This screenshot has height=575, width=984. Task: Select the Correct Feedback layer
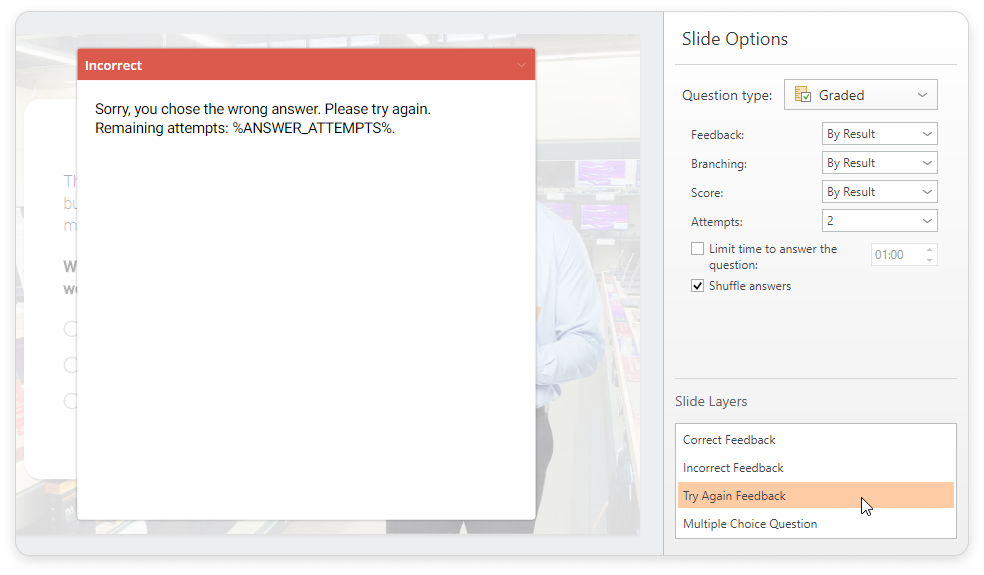pos(729,440)
